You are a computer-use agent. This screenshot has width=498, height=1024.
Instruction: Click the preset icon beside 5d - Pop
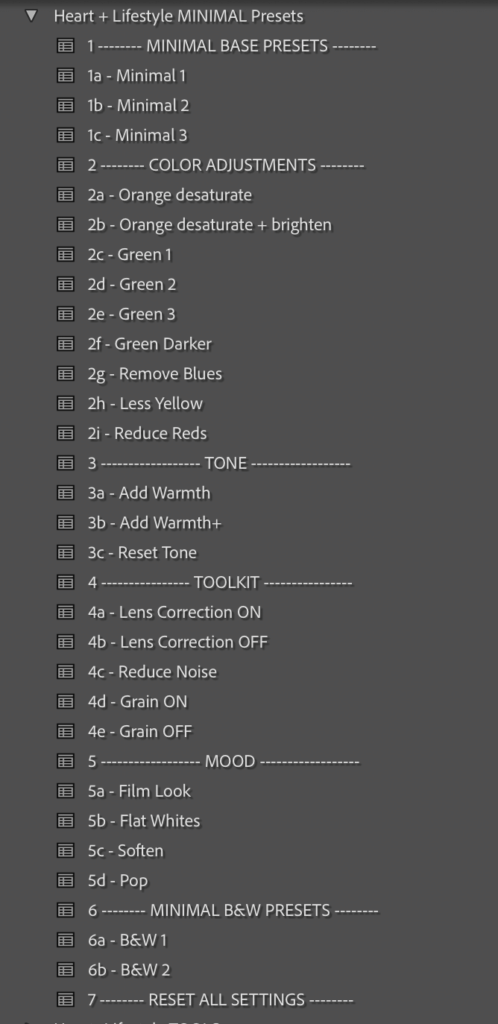(65, 881)
